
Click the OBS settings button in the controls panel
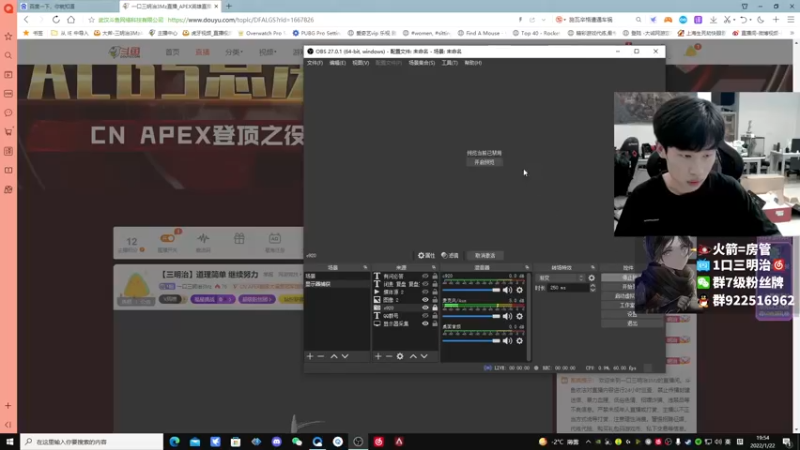pos(632,314)
